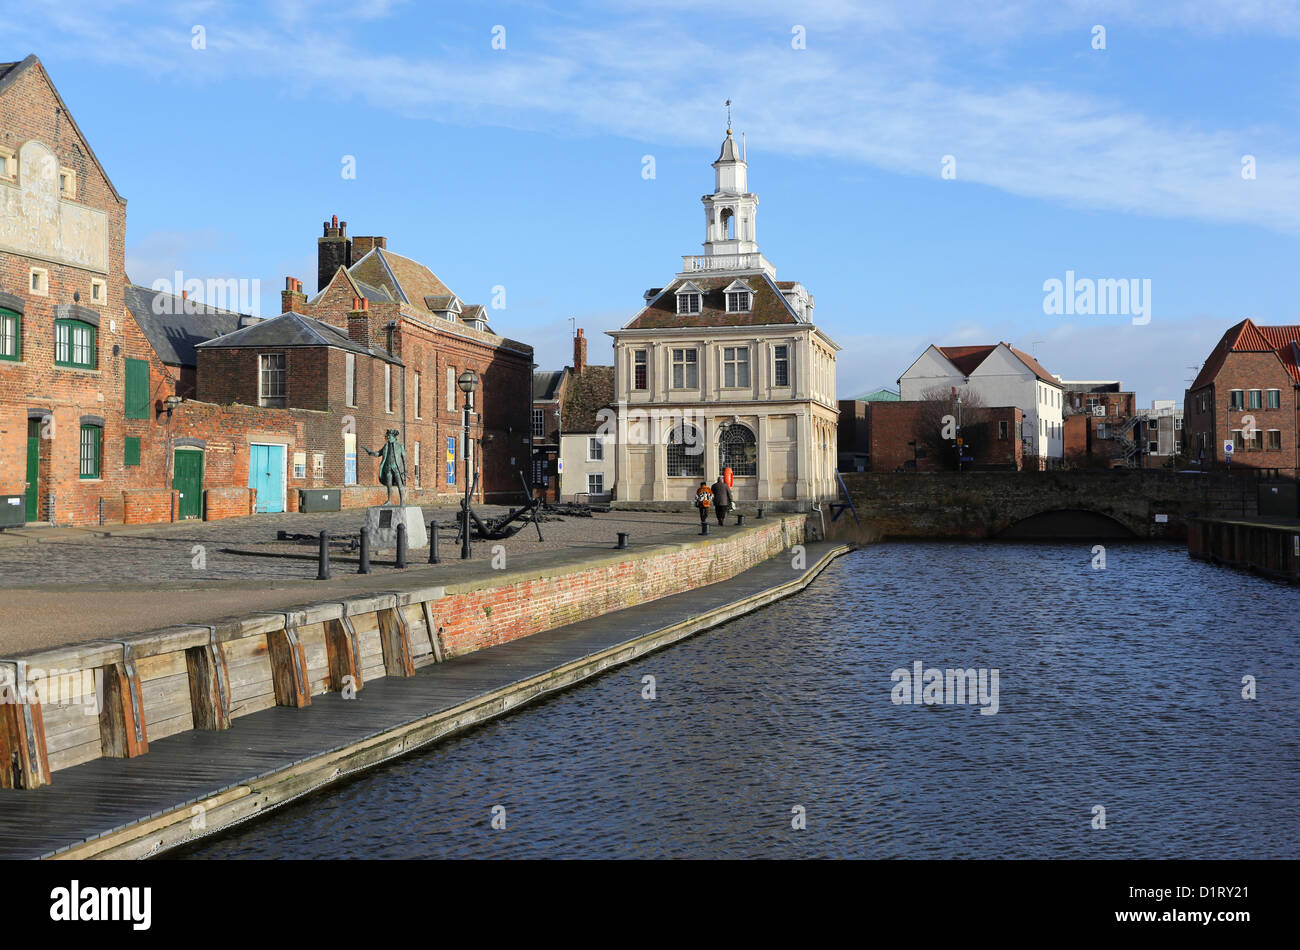Click the alamy logo in the bottom banner

pos(101,904)
